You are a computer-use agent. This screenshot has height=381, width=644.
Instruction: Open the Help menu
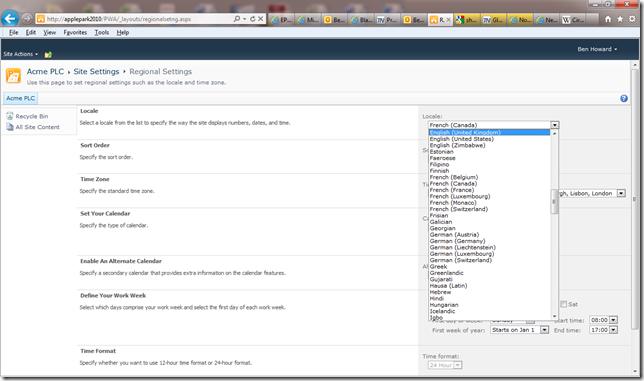122,32
